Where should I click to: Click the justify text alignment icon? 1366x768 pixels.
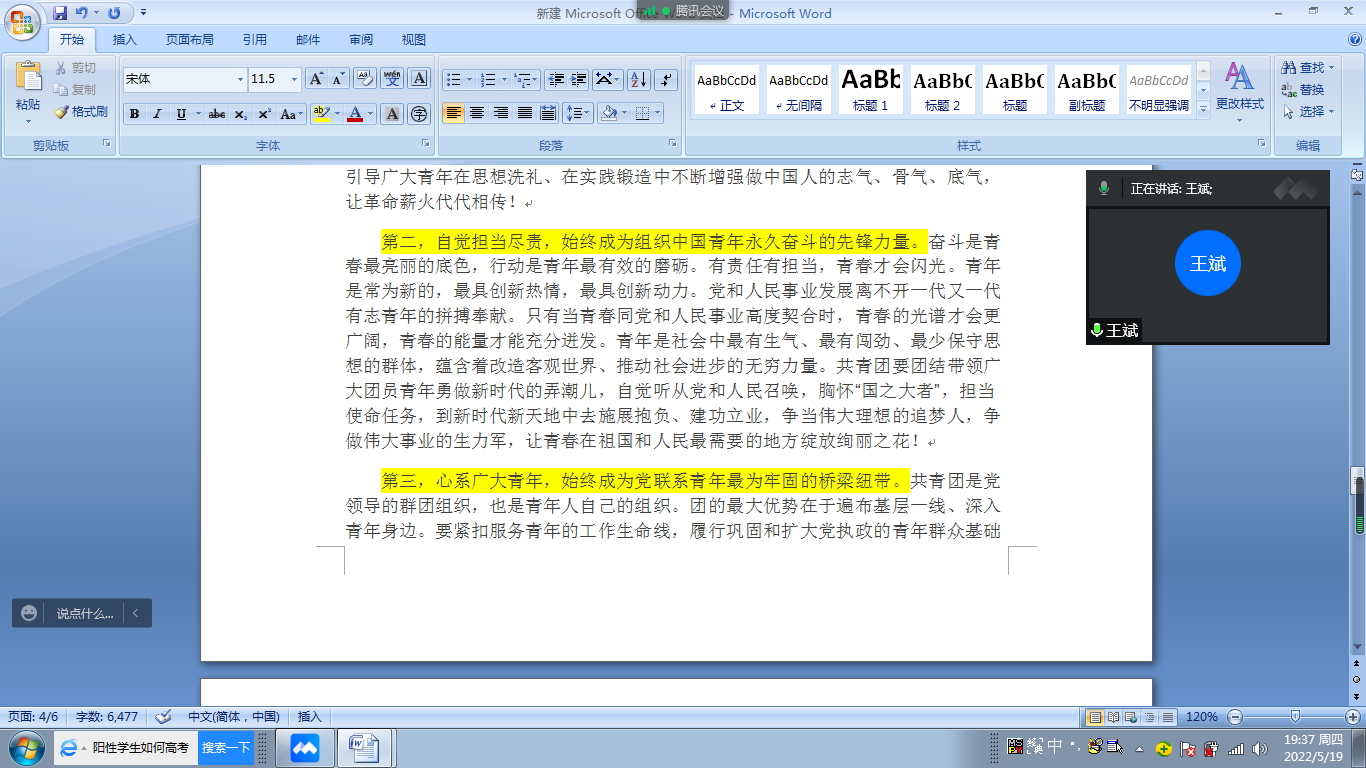pos(525,113)
